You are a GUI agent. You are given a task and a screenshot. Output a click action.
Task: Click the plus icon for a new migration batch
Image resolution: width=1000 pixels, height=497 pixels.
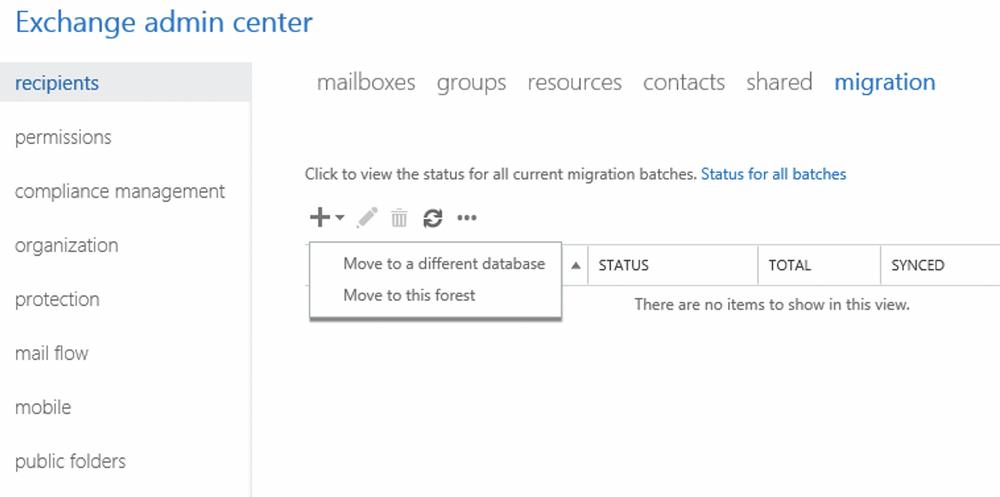coord(320,218)
